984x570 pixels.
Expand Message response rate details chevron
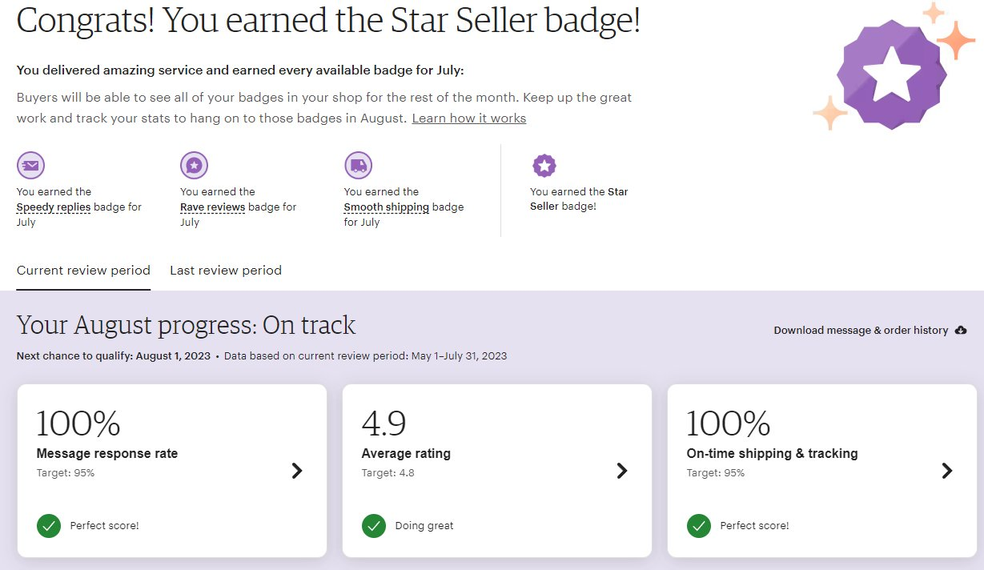pos(297,471)
